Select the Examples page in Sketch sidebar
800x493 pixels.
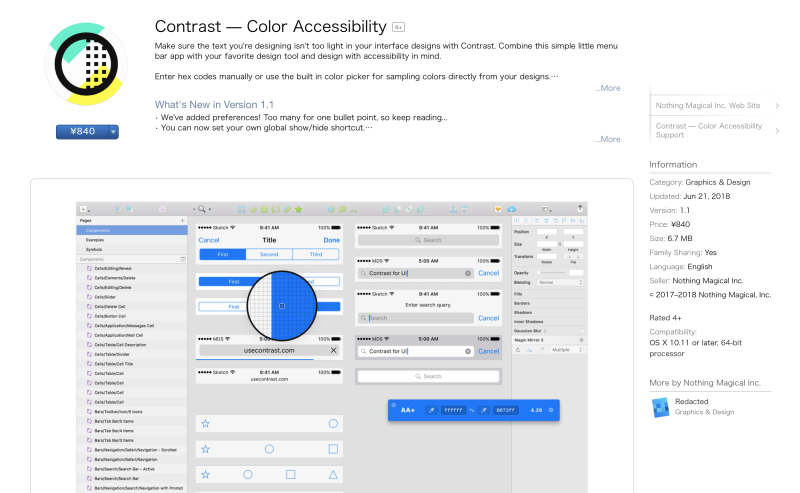pyautogui.click(x=132, y=240)
